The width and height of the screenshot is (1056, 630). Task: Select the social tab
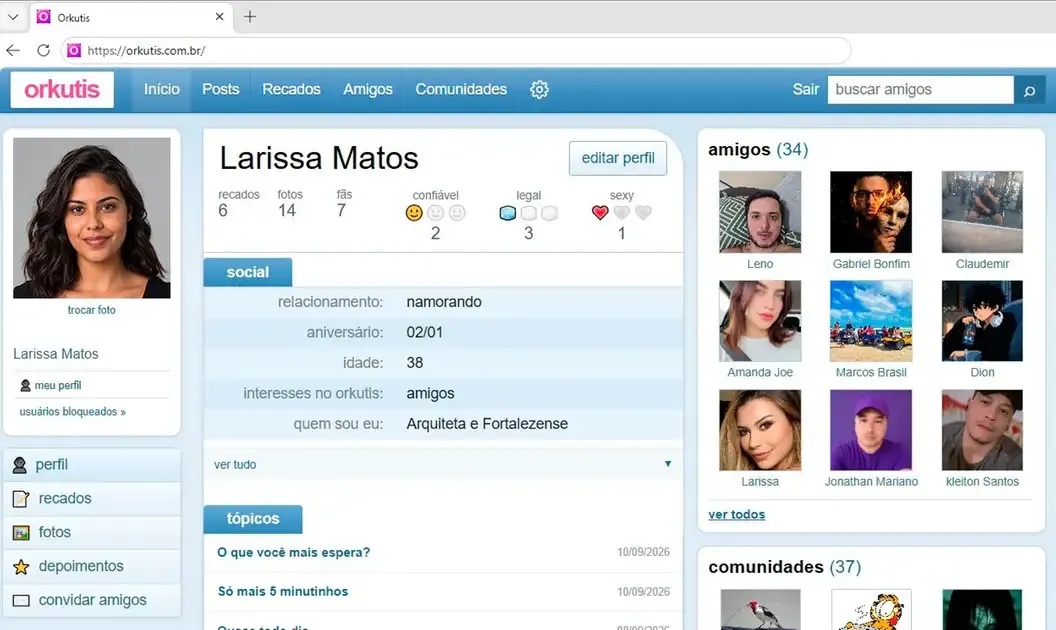248,272
